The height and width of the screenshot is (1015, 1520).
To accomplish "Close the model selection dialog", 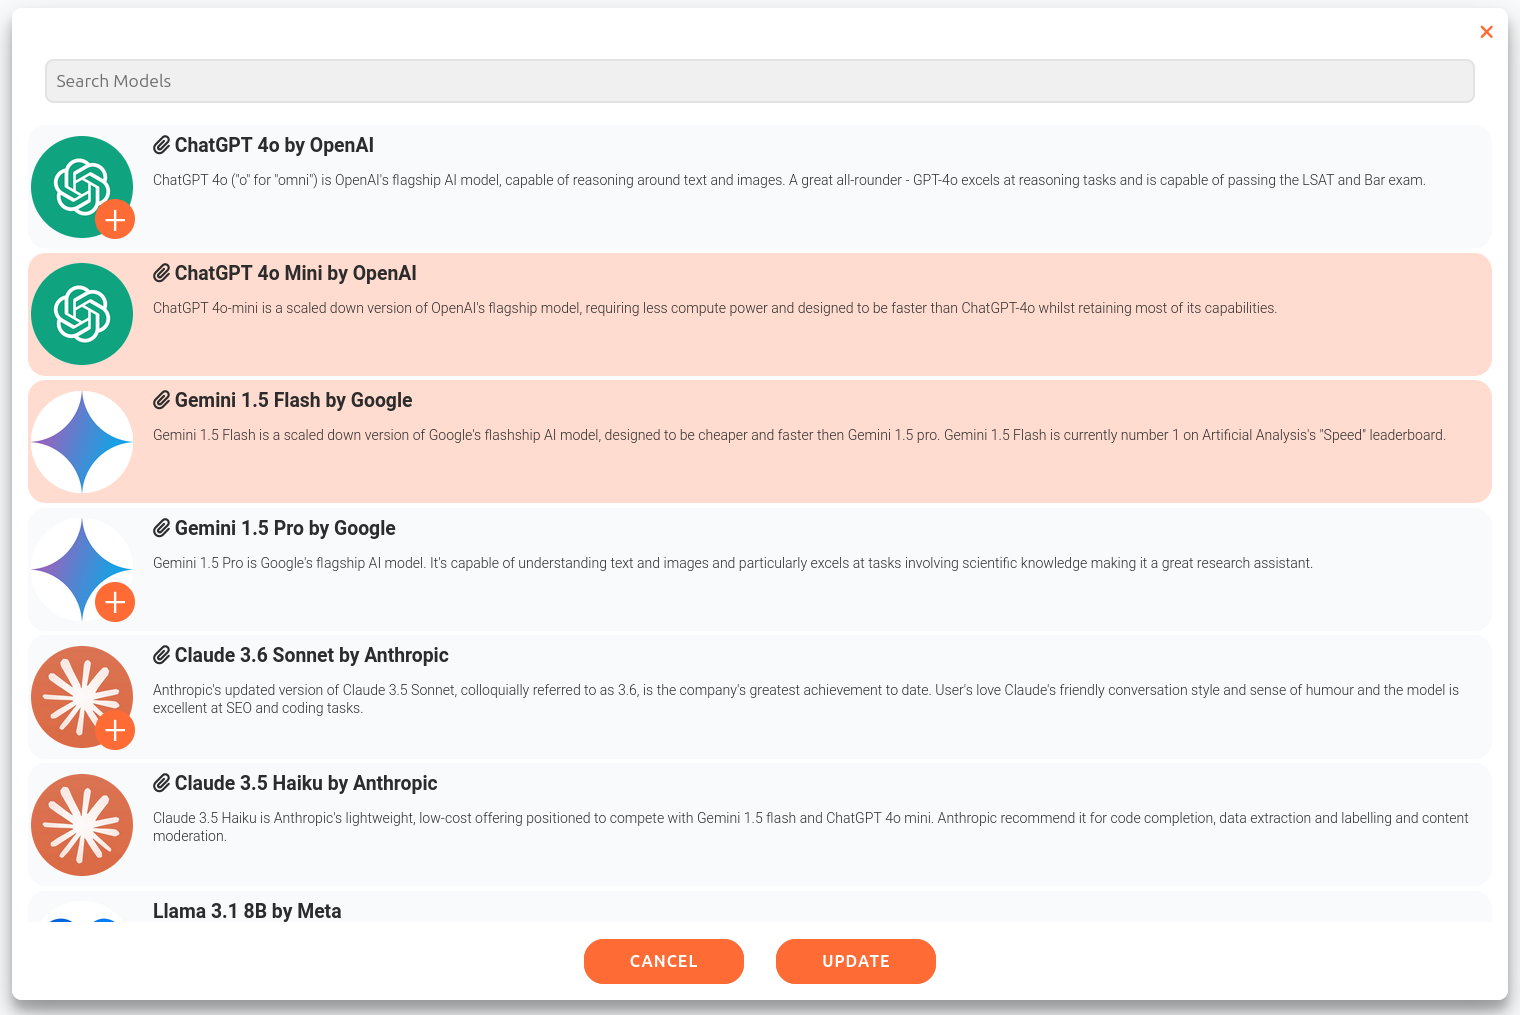I will 1486,32.
